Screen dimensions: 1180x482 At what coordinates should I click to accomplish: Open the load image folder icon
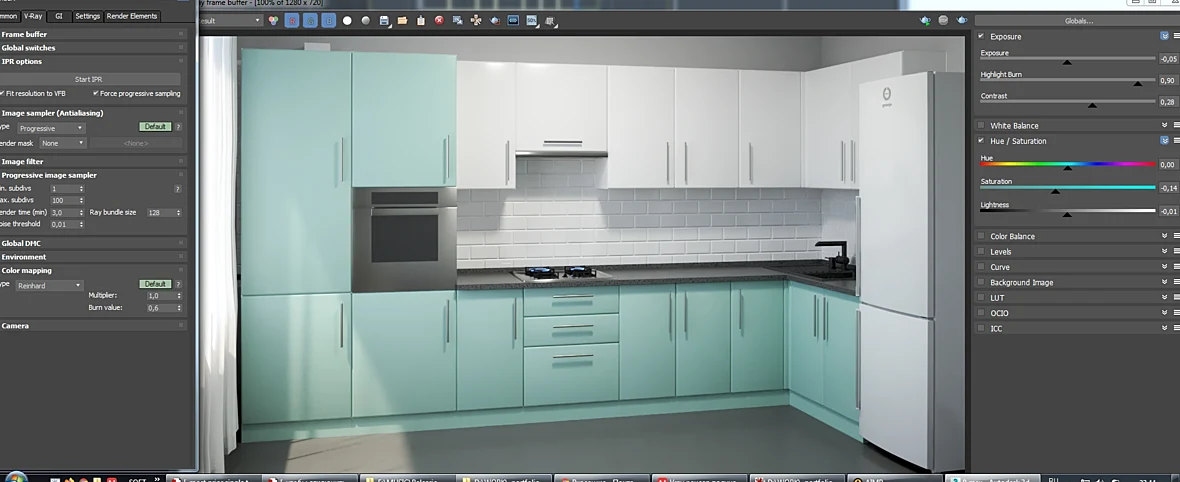[403, 21]
